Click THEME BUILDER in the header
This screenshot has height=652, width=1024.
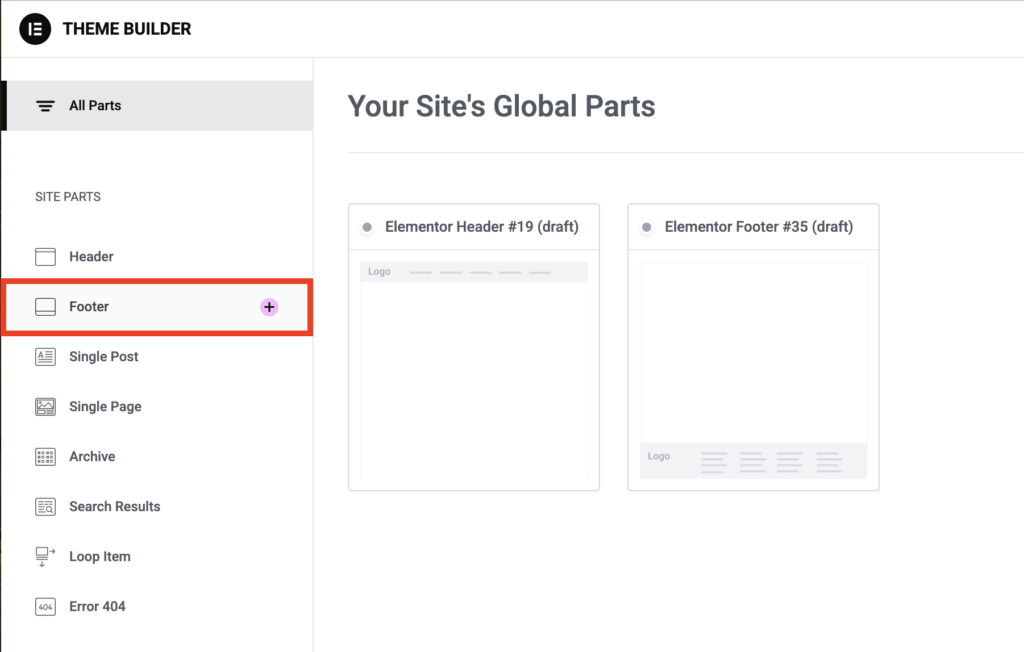[126, 29]
